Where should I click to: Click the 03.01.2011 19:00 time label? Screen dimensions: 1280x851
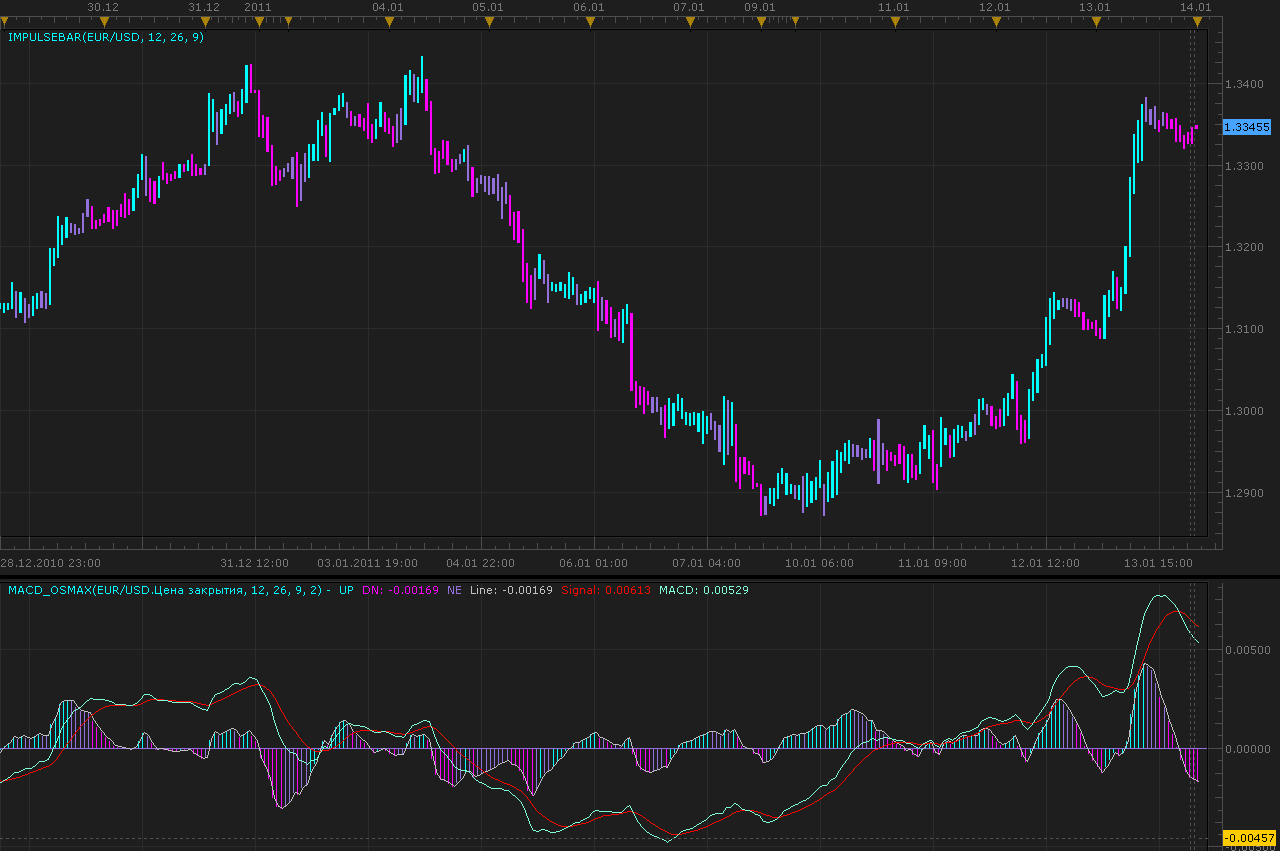[x=367, y=563]
